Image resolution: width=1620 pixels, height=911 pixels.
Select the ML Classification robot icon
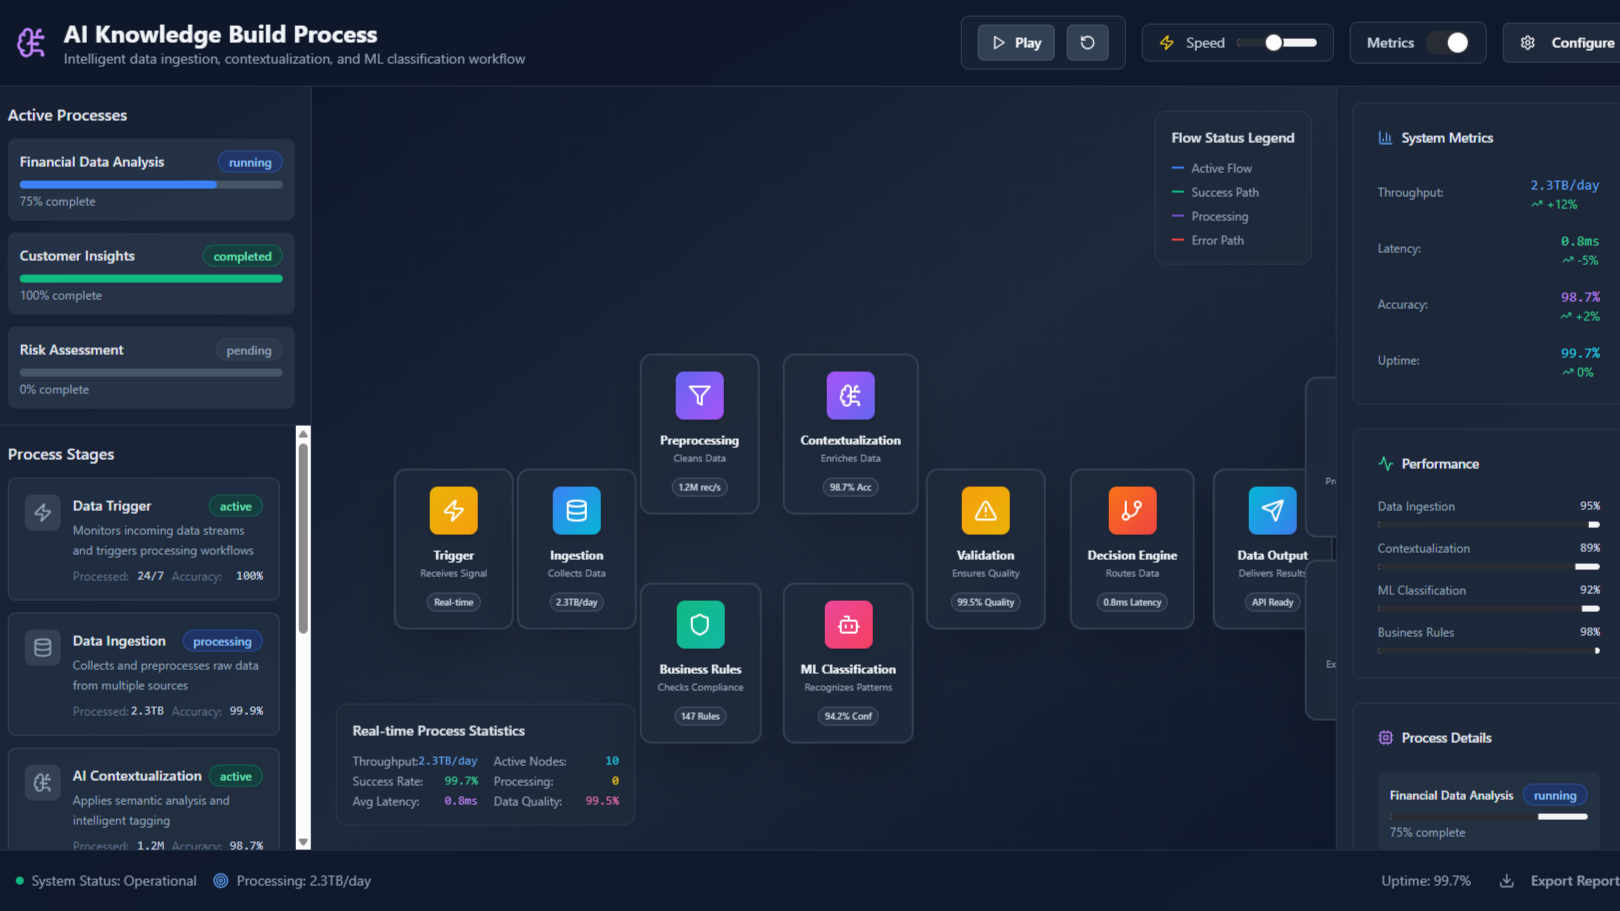[x=848, y=625]
